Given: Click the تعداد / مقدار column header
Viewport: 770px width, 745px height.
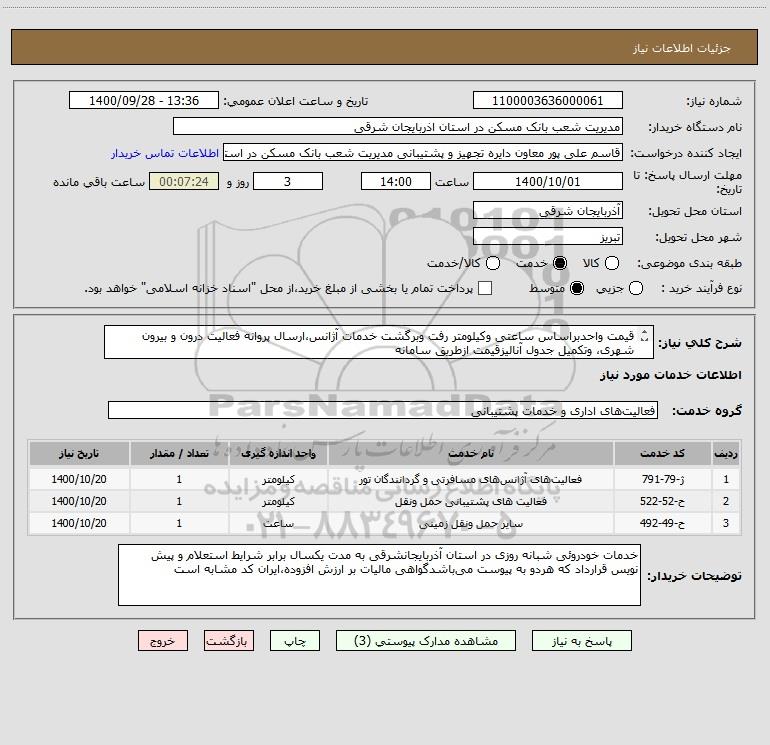Looking at the screenshot, I should click(179, 453).
